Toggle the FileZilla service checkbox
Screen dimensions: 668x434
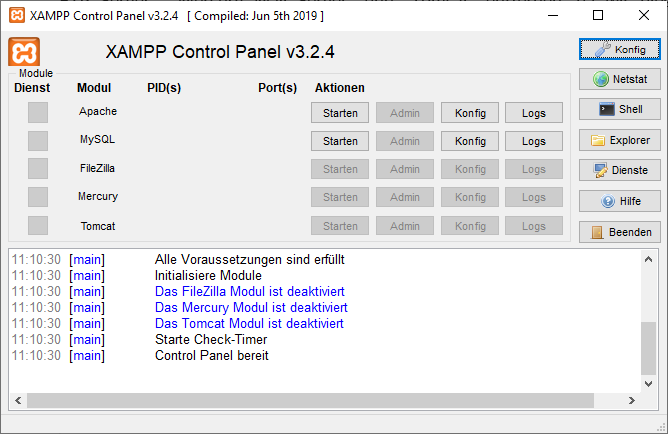[x=38, y=169]
